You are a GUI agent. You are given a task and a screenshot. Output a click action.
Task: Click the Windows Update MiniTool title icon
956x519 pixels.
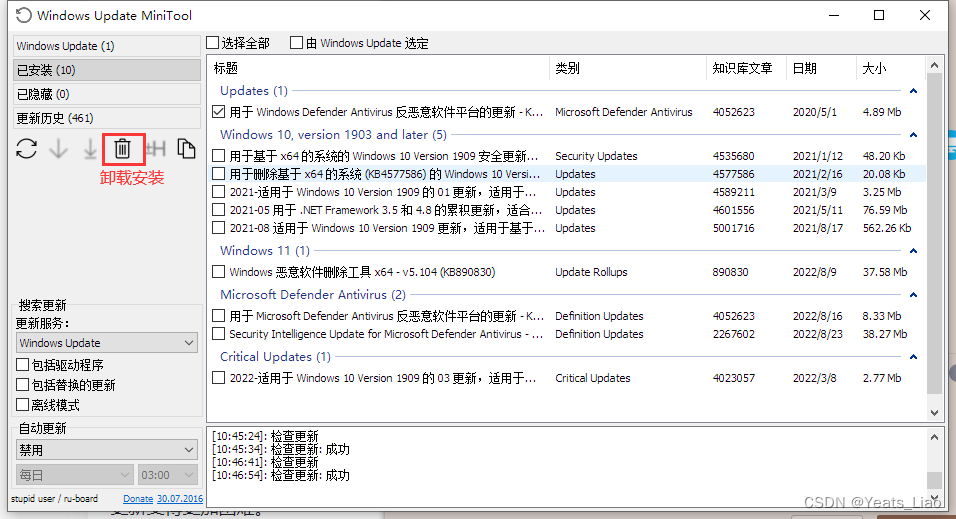(x=23, y=15)
